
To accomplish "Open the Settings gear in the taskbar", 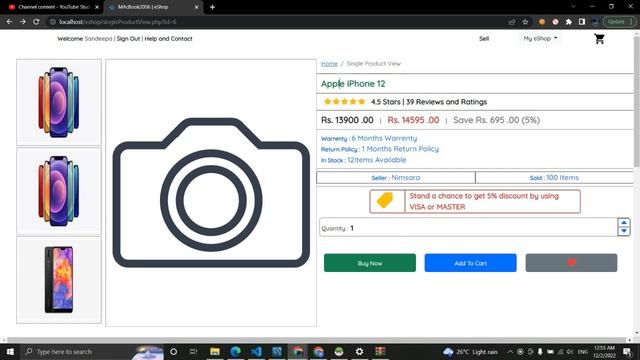I will pyautogui.click(x=359, y=351).
